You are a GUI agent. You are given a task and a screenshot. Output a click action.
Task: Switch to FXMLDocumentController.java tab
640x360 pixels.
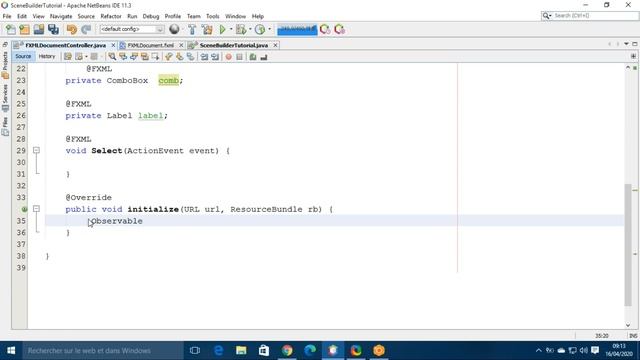[65, 45]
